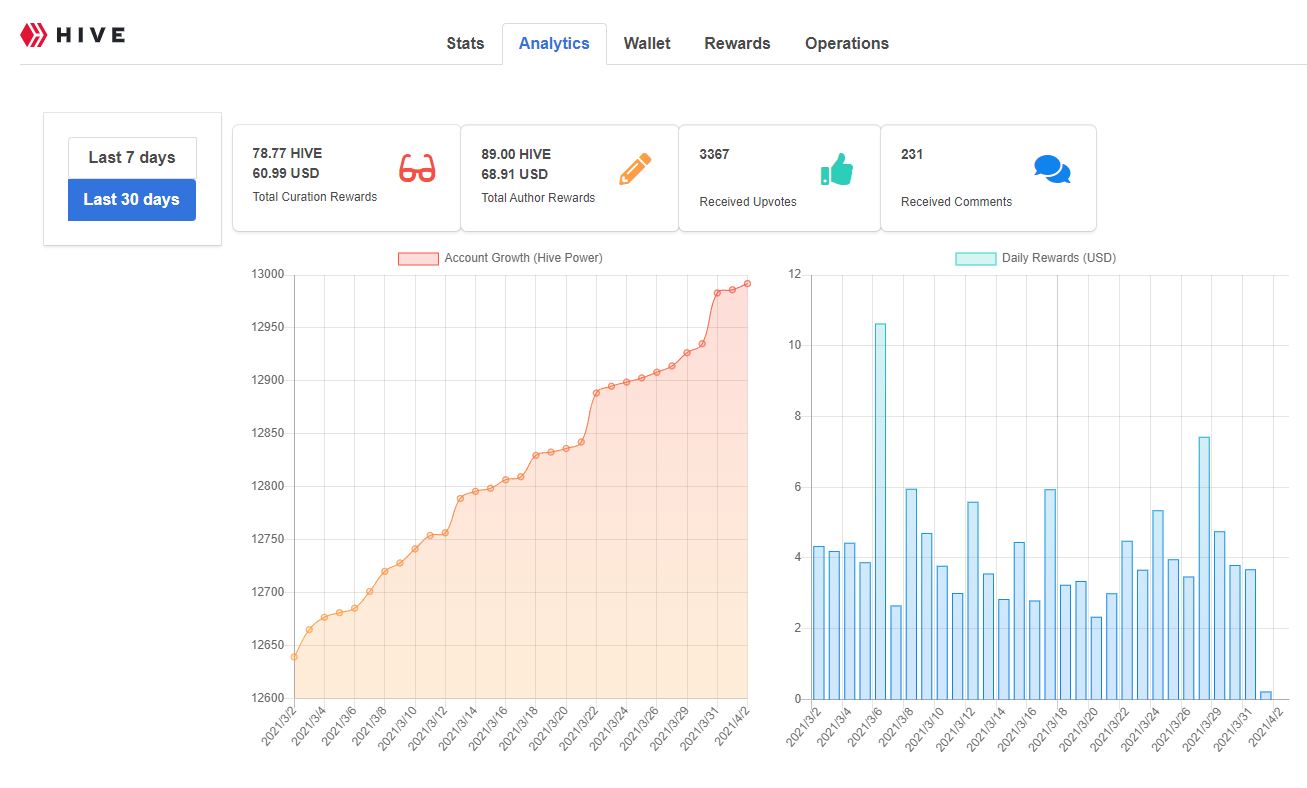Click the Hive logo icon
This screenshot has height=788, width=1307.
point(34,36)
